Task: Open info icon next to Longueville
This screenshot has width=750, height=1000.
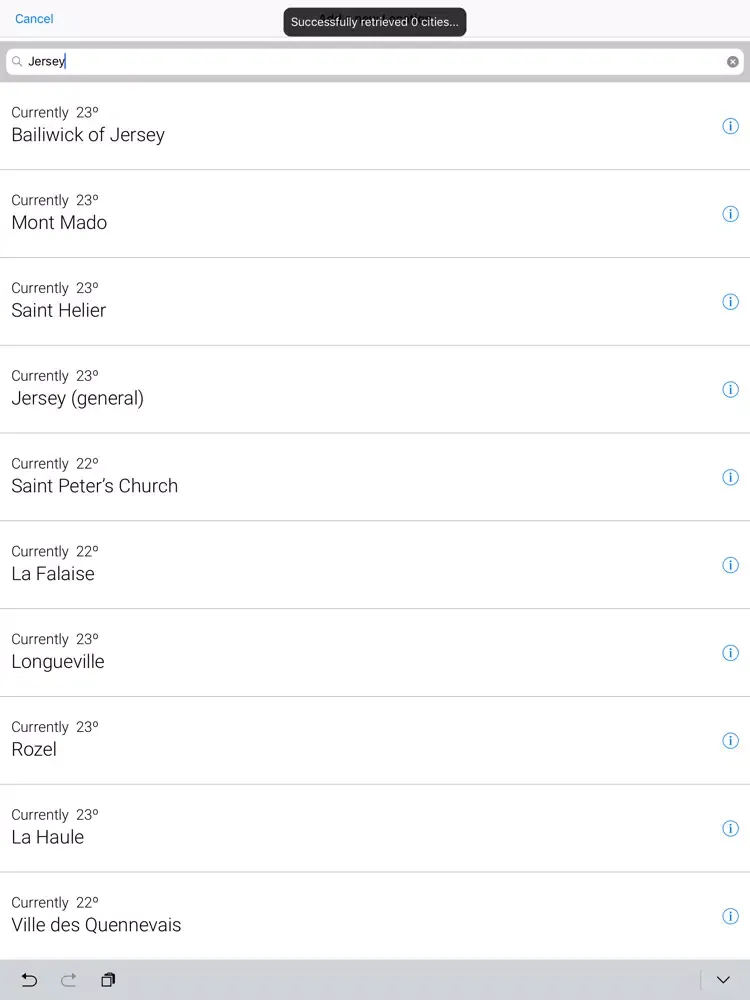Action: [730, 653]
